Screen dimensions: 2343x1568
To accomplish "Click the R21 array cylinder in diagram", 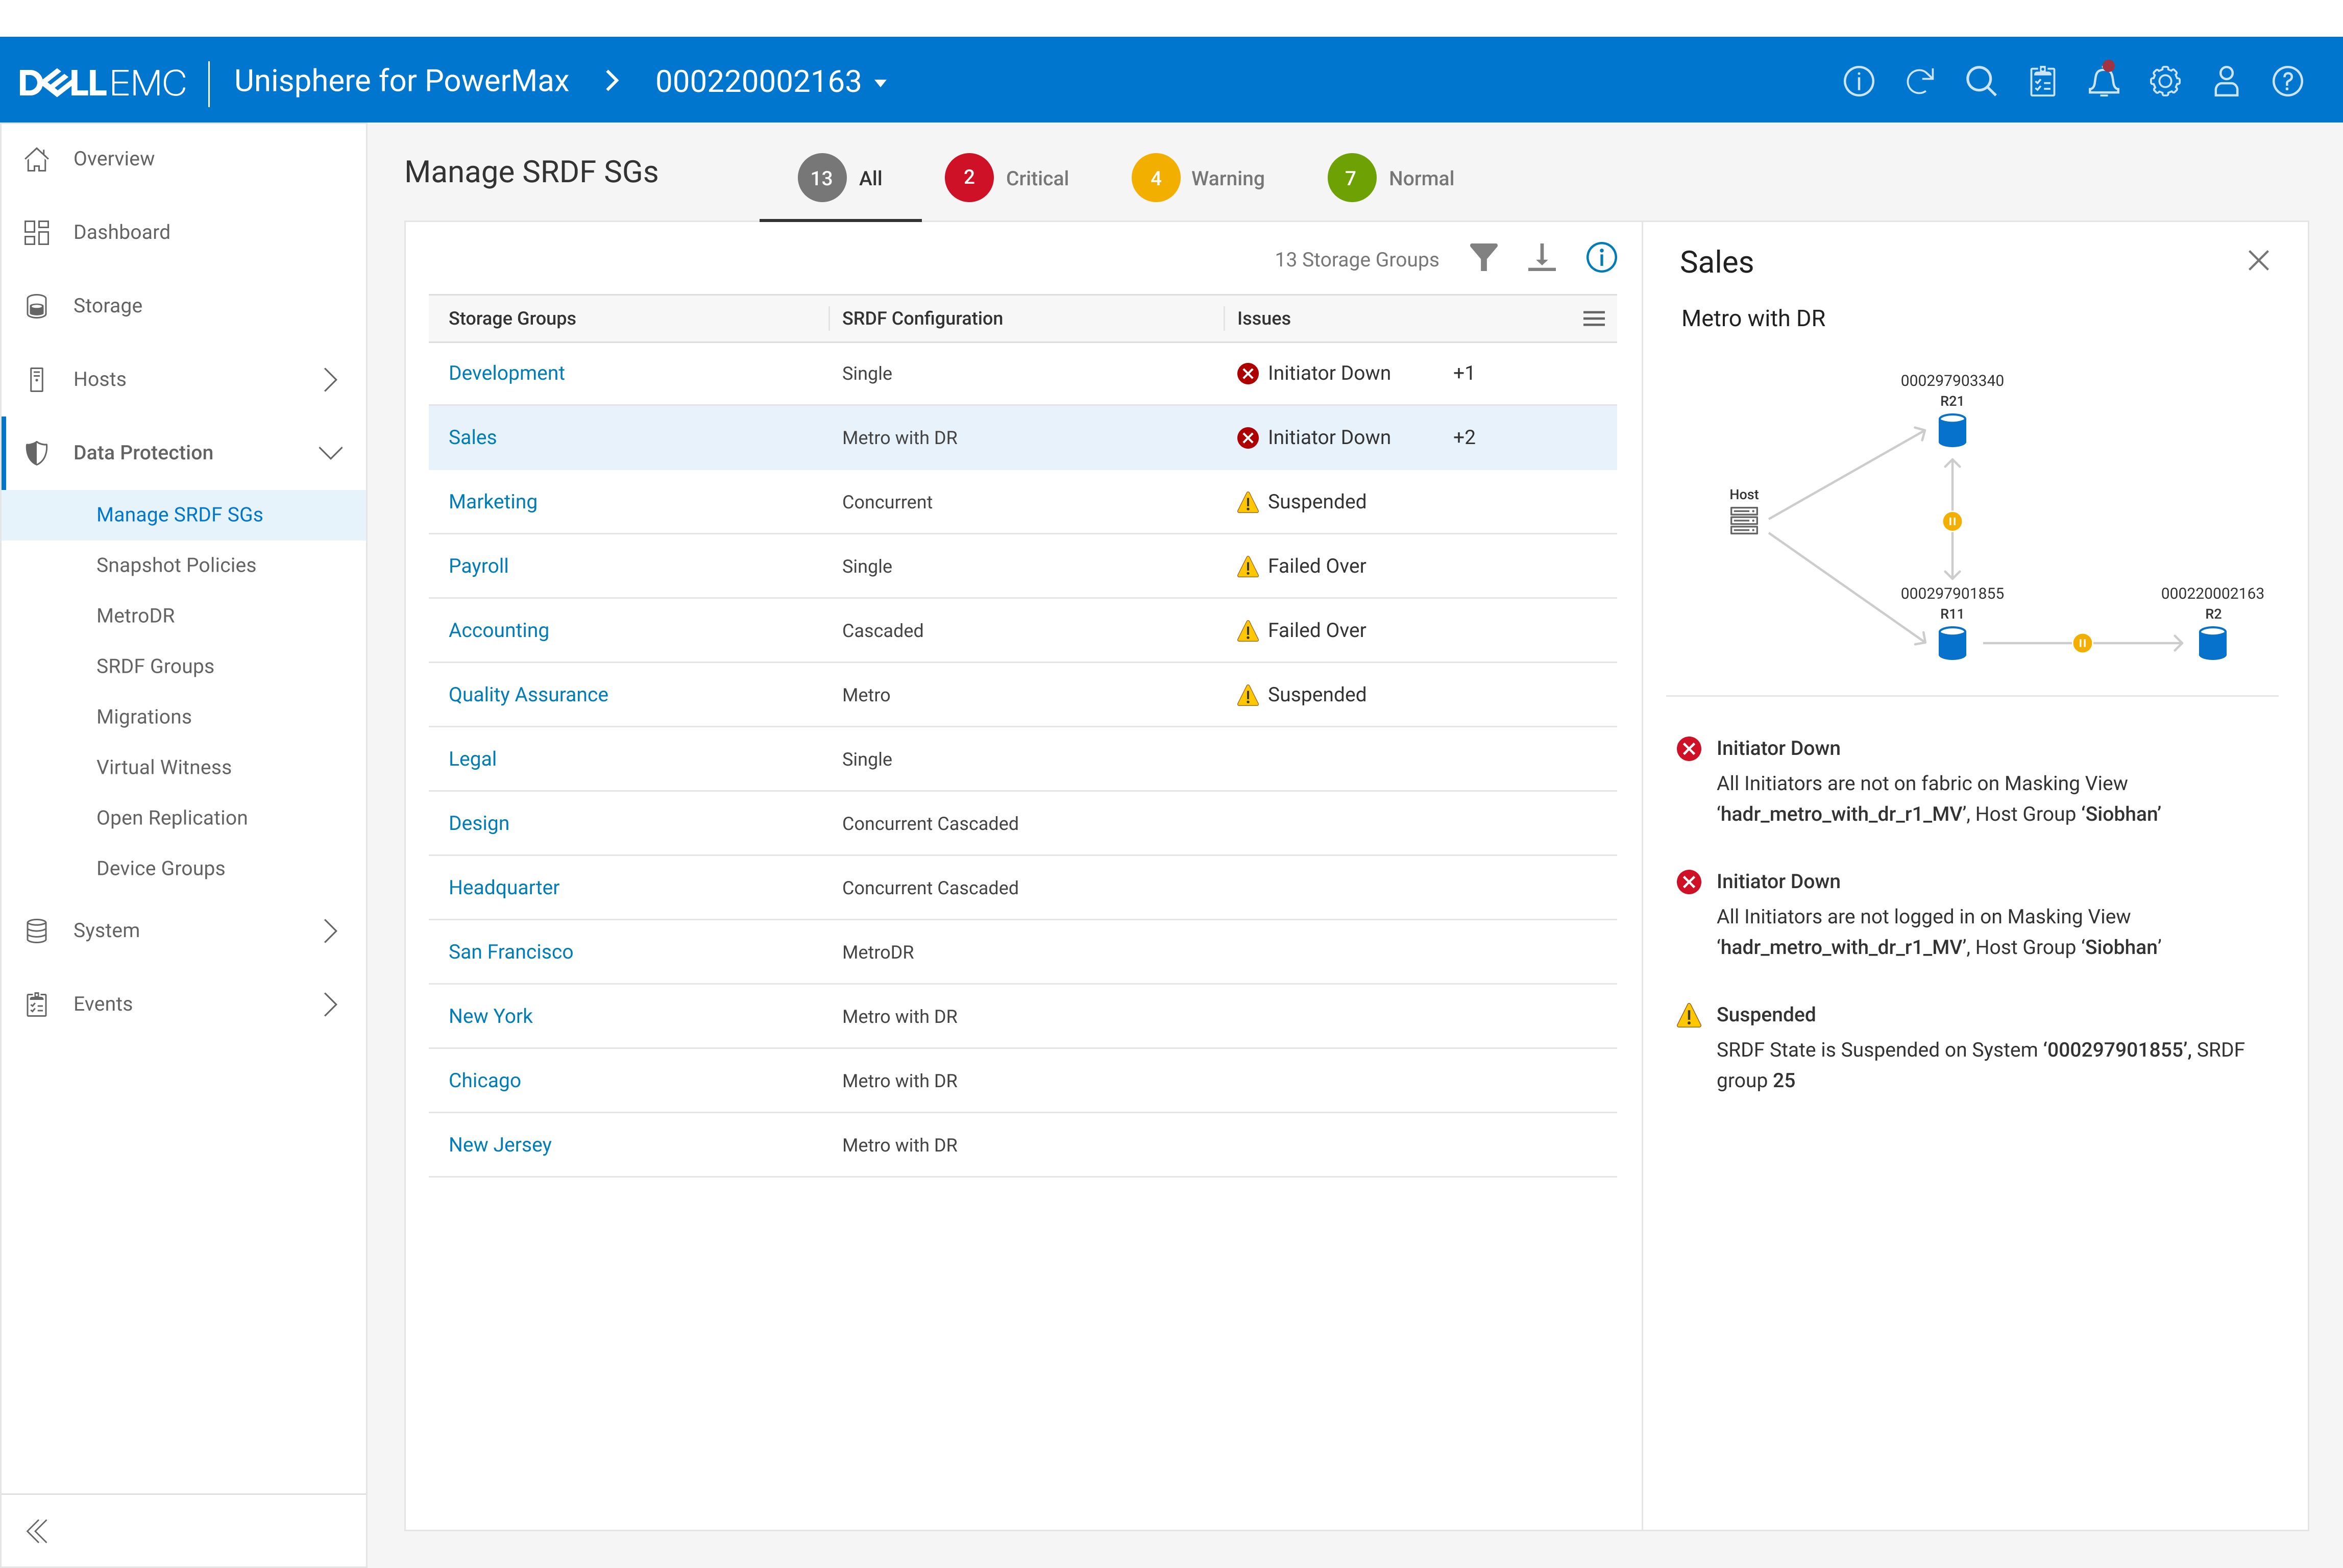I will pos(1951,431).
